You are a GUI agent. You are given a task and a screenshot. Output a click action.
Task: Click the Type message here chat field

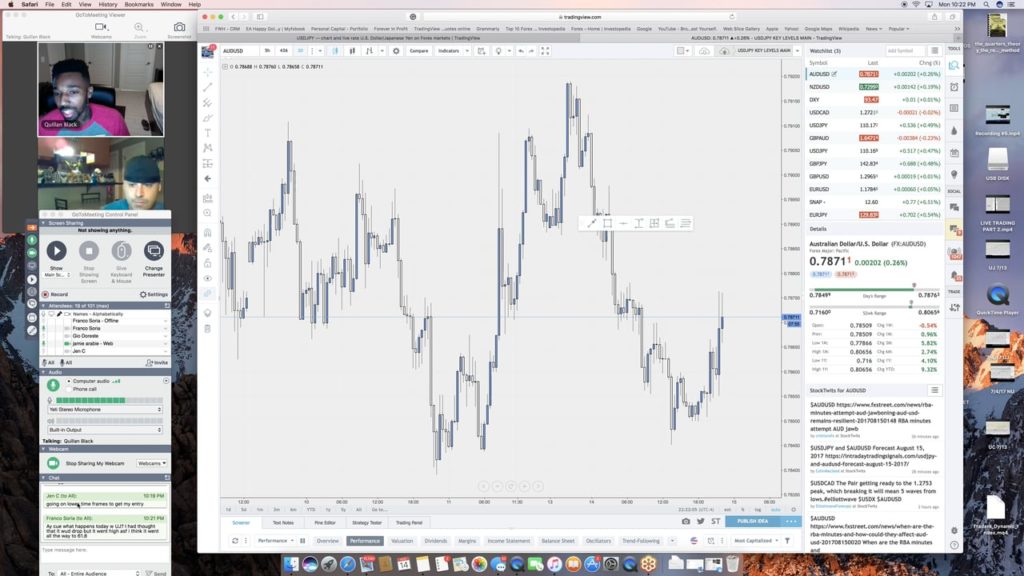point(104,554)
